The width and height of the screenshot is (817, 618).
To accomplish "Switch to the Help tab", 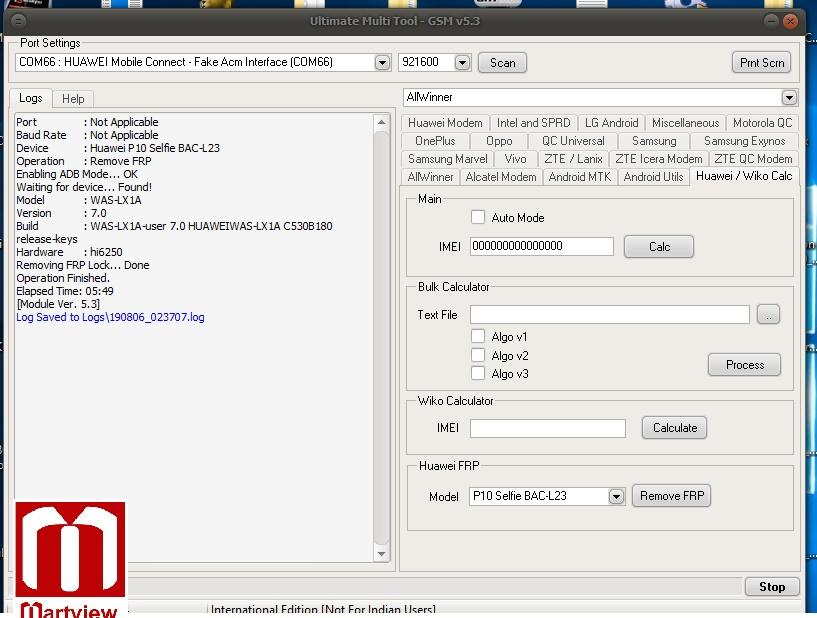I will pyautogui.click(x=73, y=98).
